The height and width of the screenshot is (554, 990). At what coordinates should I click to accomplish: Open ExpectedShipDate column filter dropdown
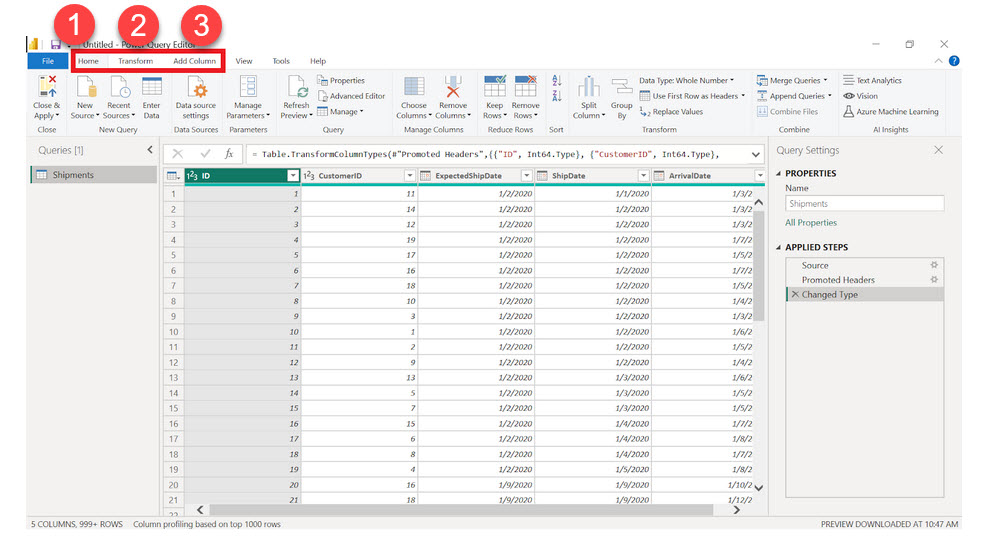[526, 176]
